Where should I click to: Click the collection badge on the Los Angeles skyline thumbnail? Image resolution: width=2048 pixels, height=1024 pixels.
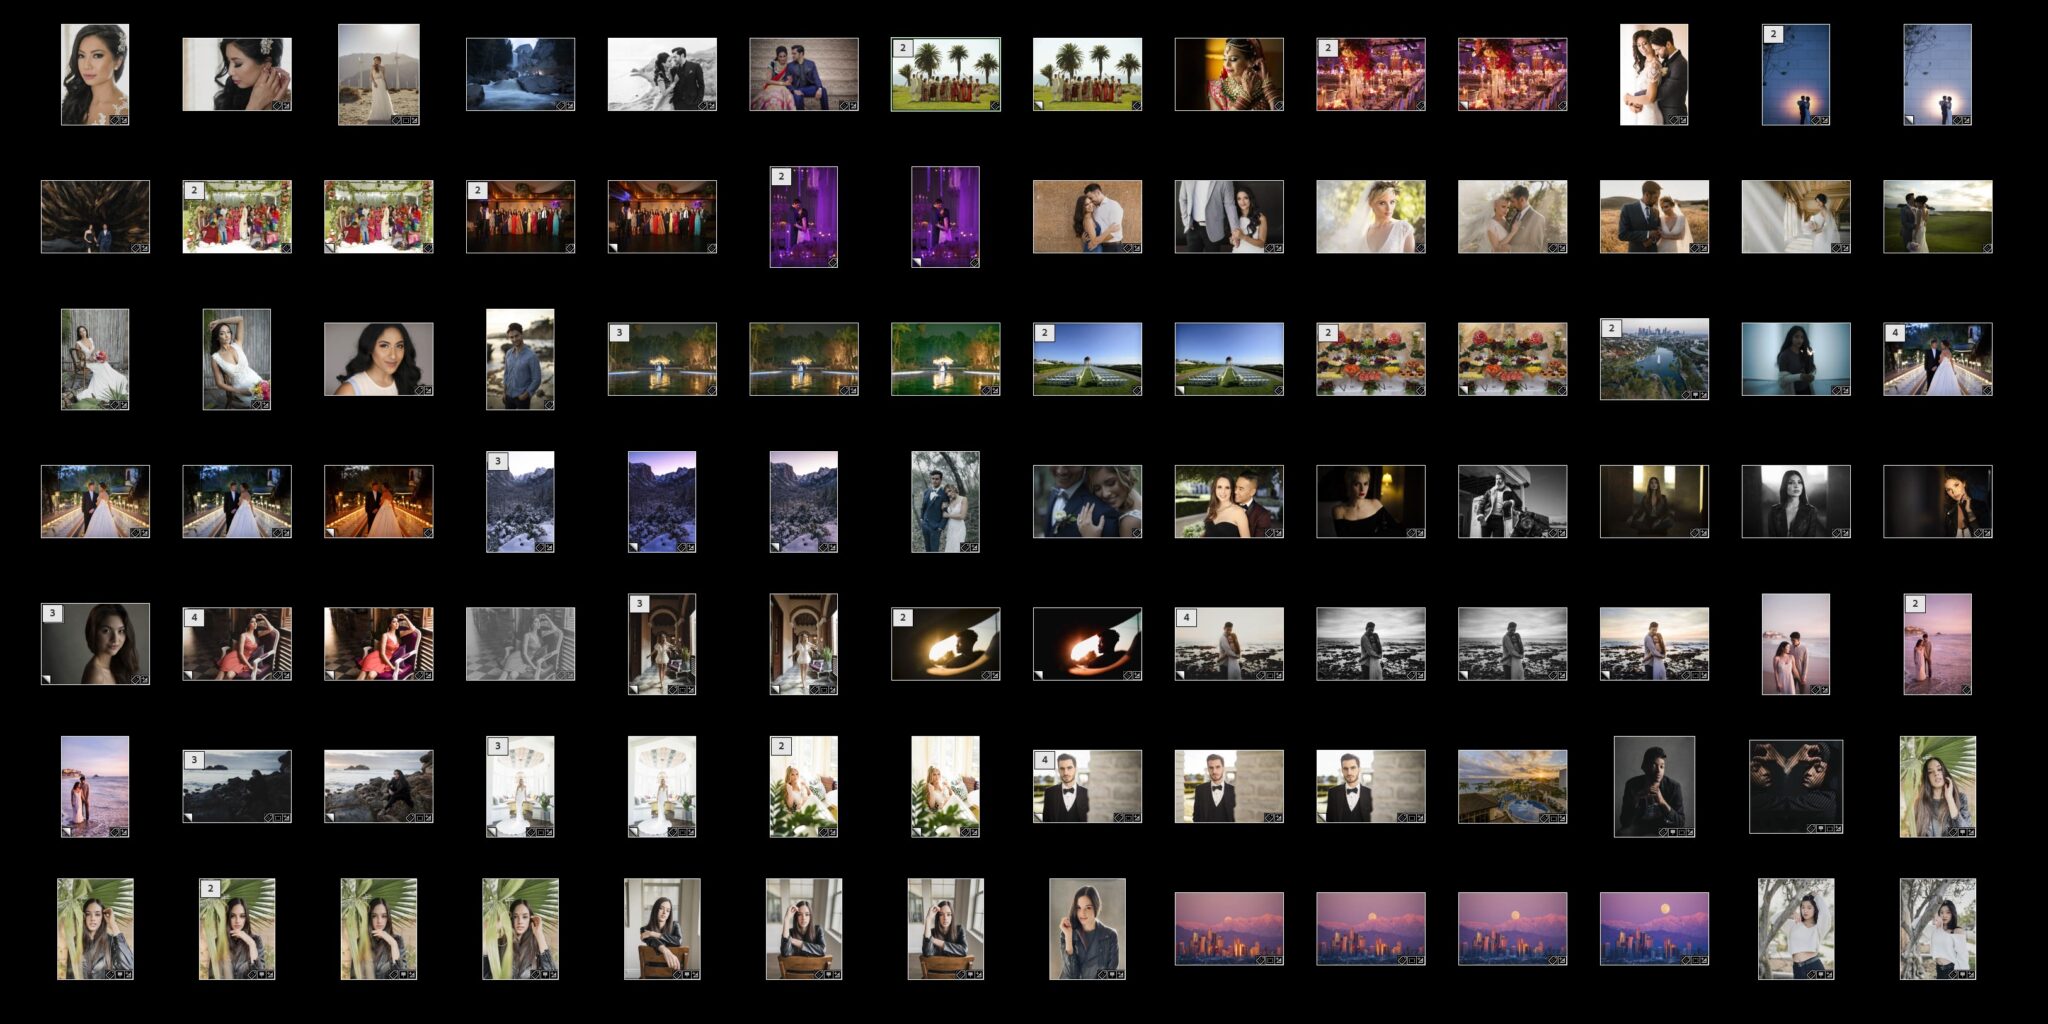1696,396
